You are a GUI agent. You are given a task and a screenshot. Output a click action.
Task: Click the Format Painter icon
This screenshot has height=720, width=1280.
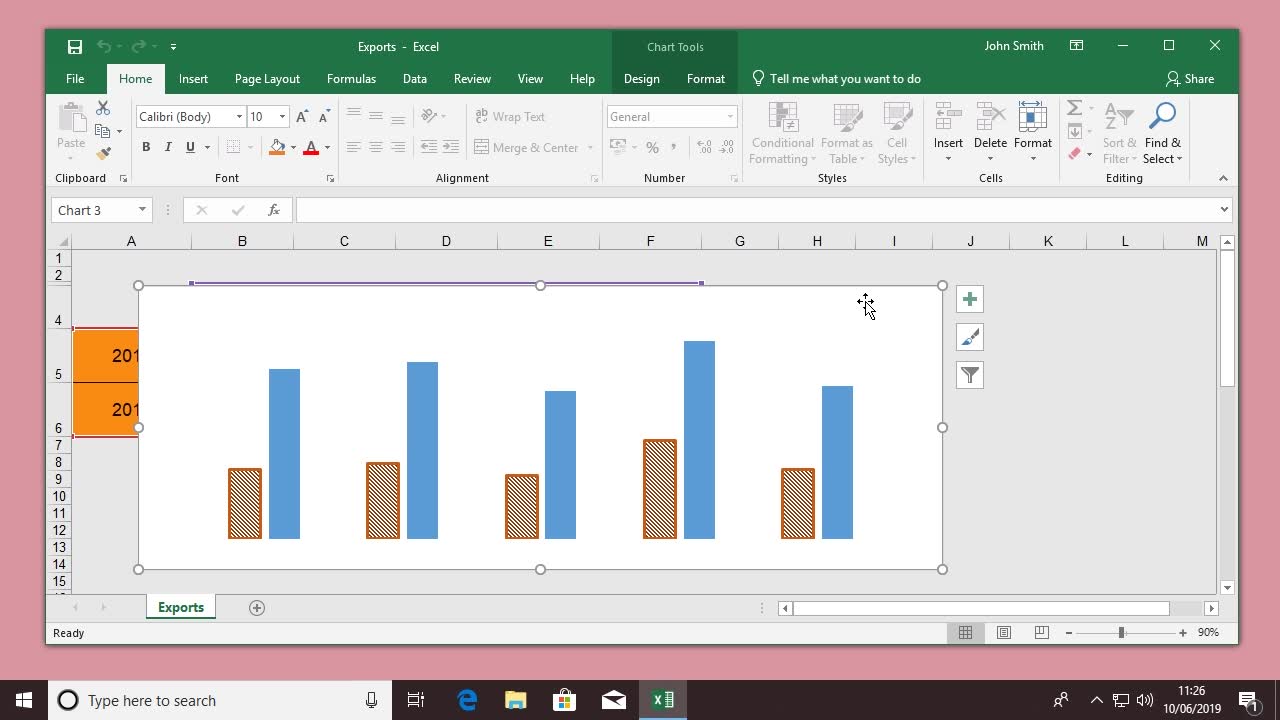103,153
